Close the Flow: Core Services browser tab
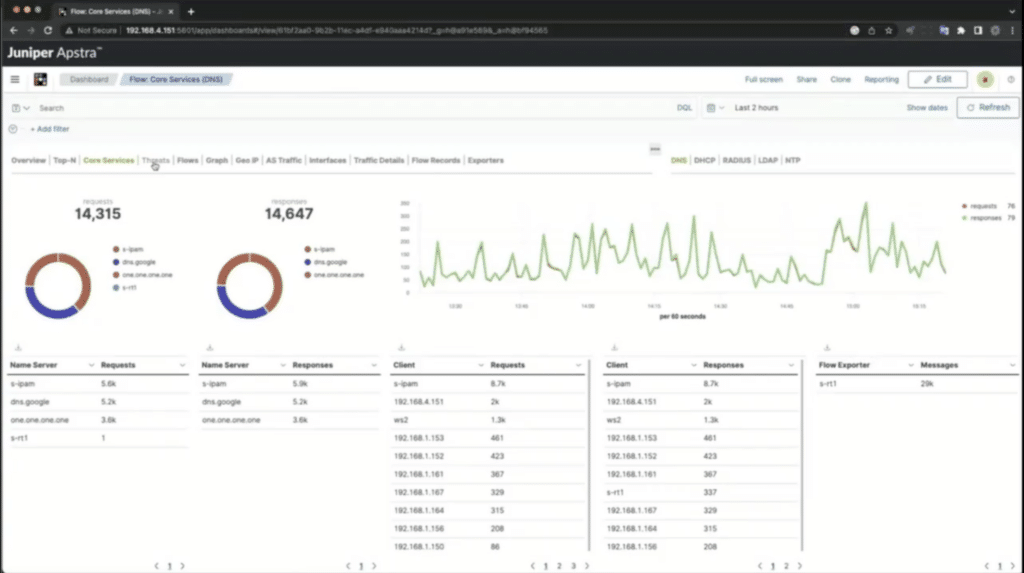This screenshot has width=1024, height=573. coord(171,11)
